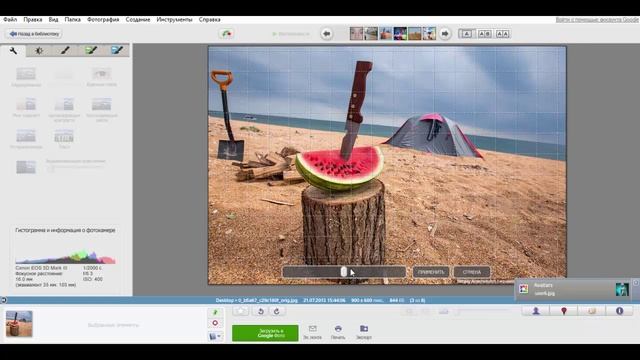This screenshot has width=640, height=360.
Task: Open the second filmstrip thumbnail
Action: pos(371,33)
